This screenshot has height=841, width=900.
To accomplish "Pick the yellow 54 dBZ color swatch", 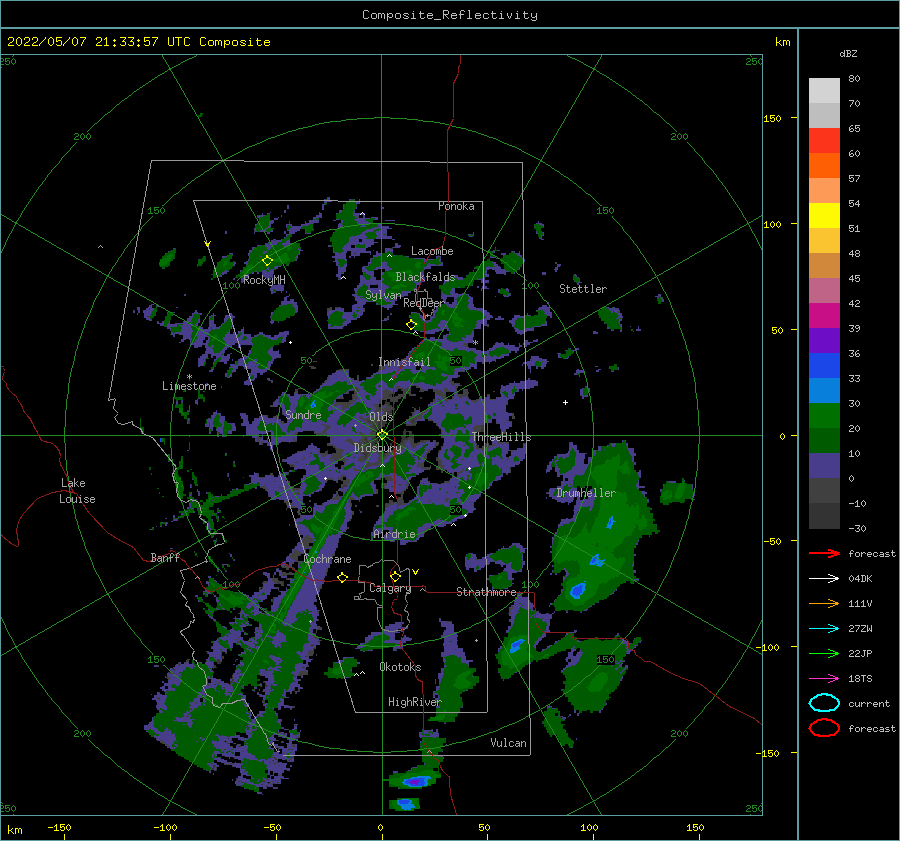I will coord(824,215).
